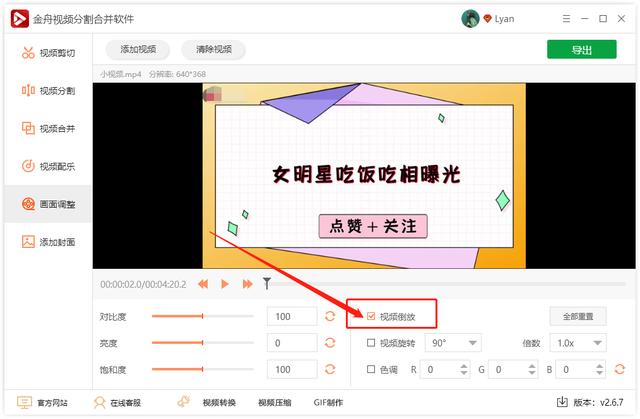640x419 pixels.
Task: Open the 90° rotation angle dropdown
Action: (453, 343)
